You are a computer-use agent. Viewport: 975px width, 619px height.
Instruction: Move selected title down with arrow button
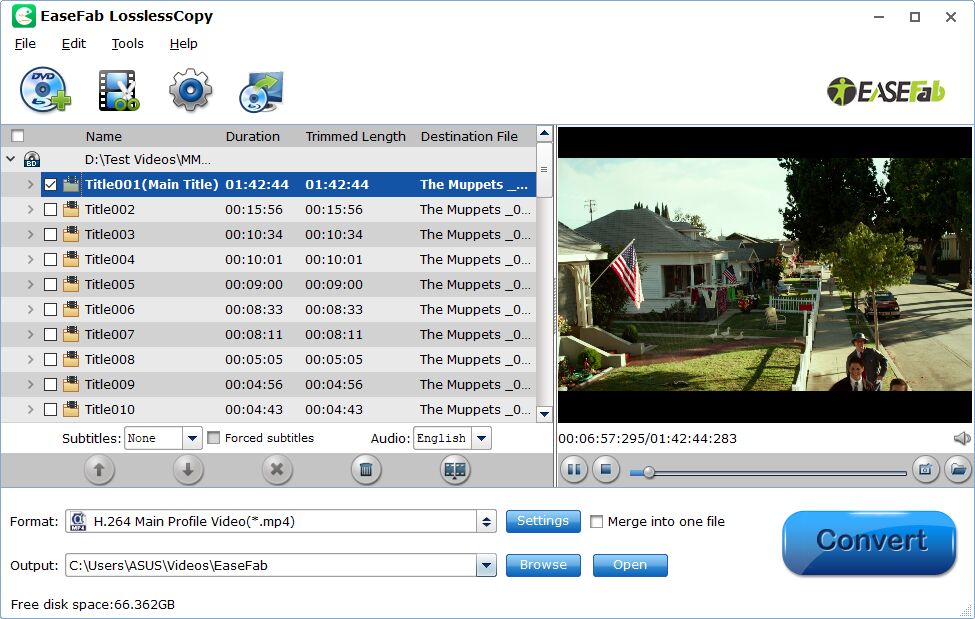pos(188,470)
